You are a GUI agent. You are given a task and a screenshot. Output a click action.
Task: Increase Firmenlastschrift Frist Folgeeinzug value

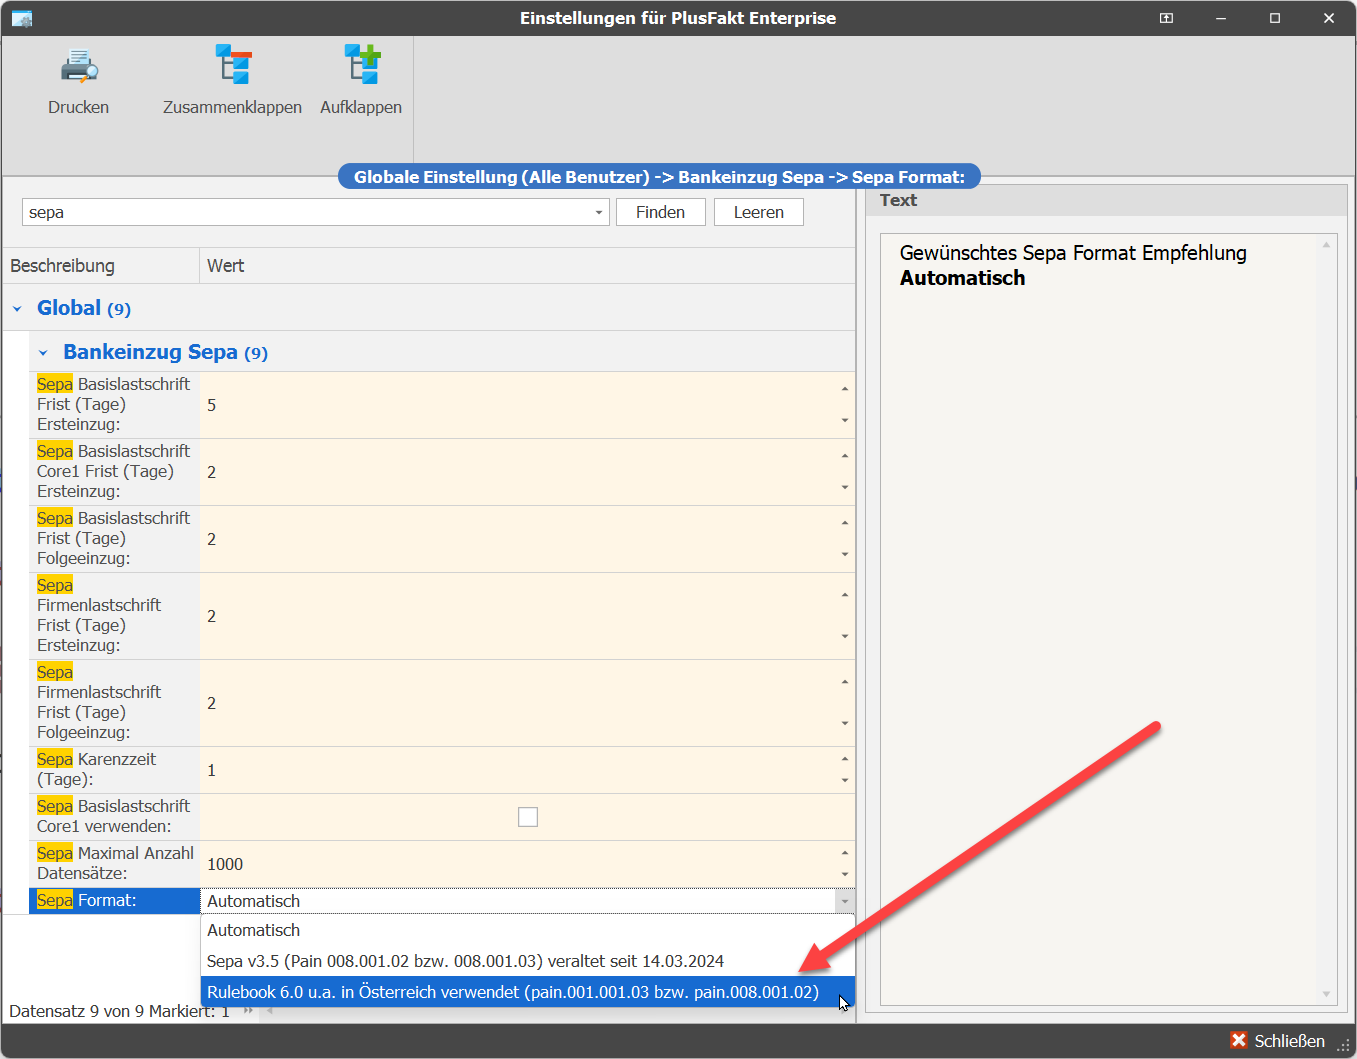click(845, 682)
